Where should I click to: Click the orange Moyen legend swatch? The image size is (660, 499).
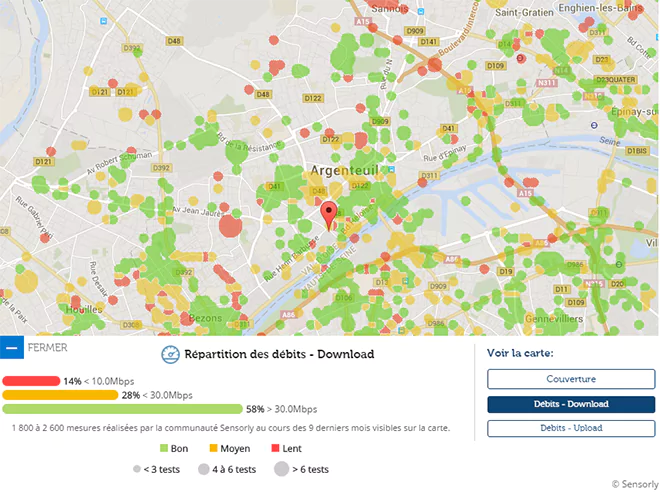(x=213, y=449)
